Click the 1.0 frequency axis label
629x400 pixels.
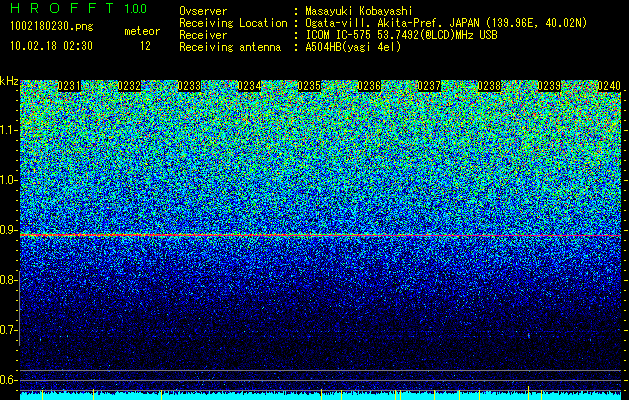pos(9,181)
